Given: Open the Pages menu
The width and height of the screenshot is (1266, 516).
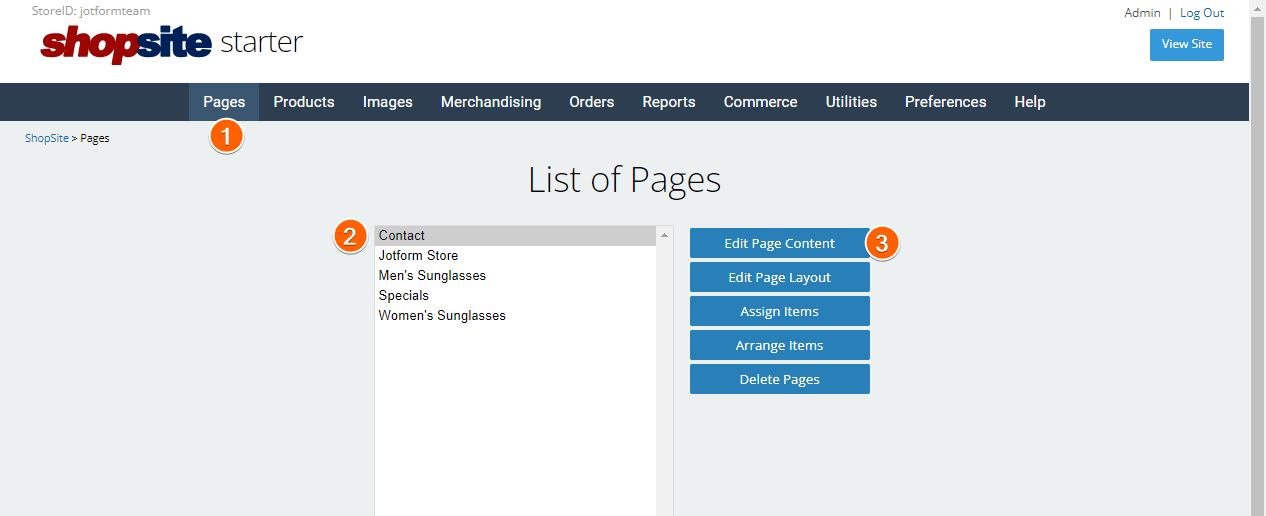Looking at the screenshot, I should [224, 102].
